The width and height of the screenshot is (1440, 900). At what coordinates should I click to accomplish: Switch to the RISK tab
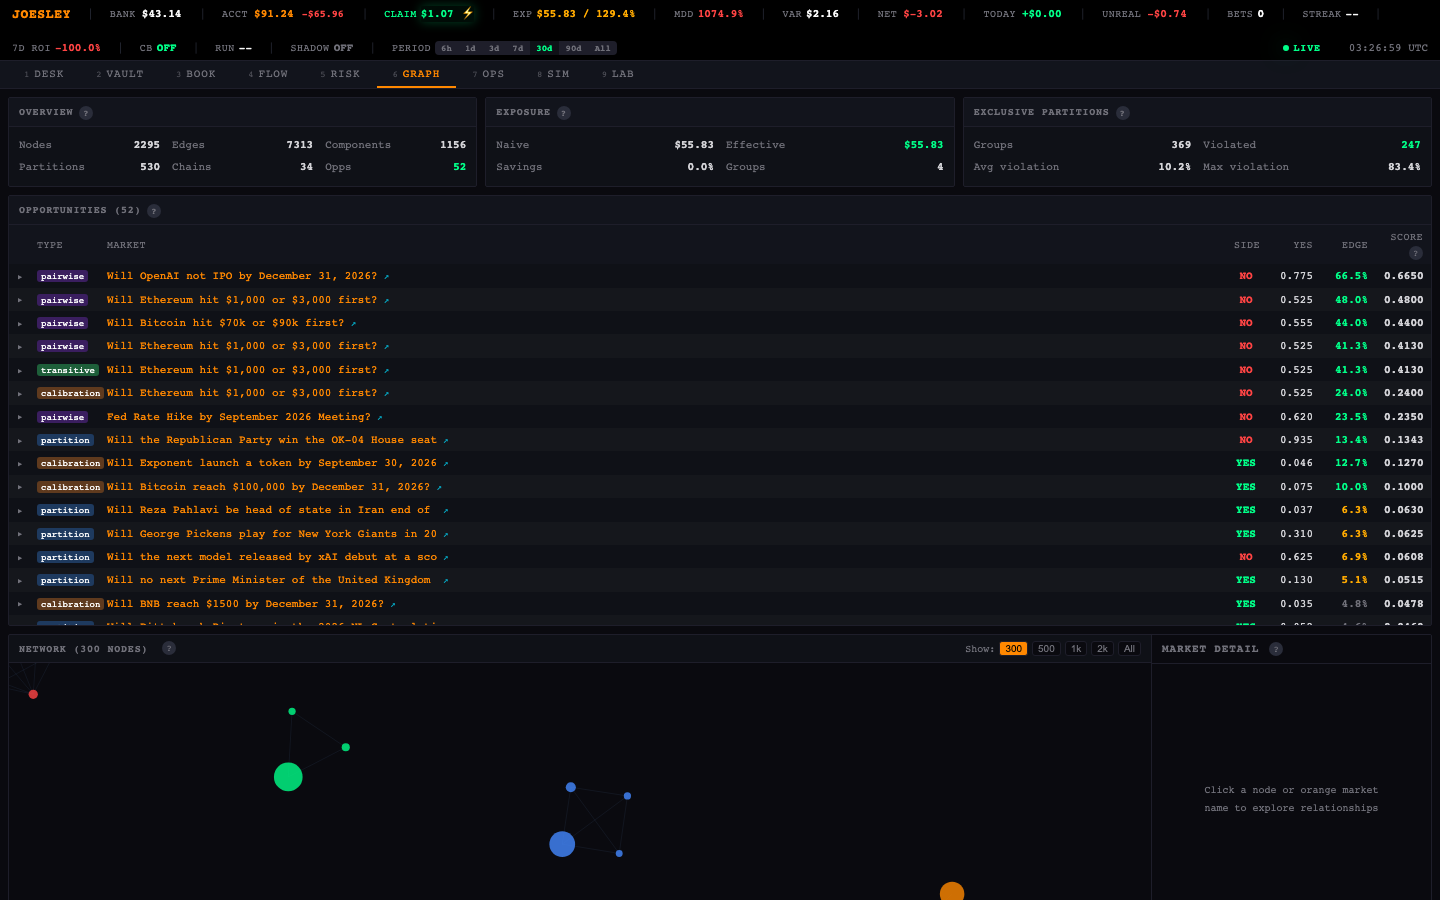(340, 74)
